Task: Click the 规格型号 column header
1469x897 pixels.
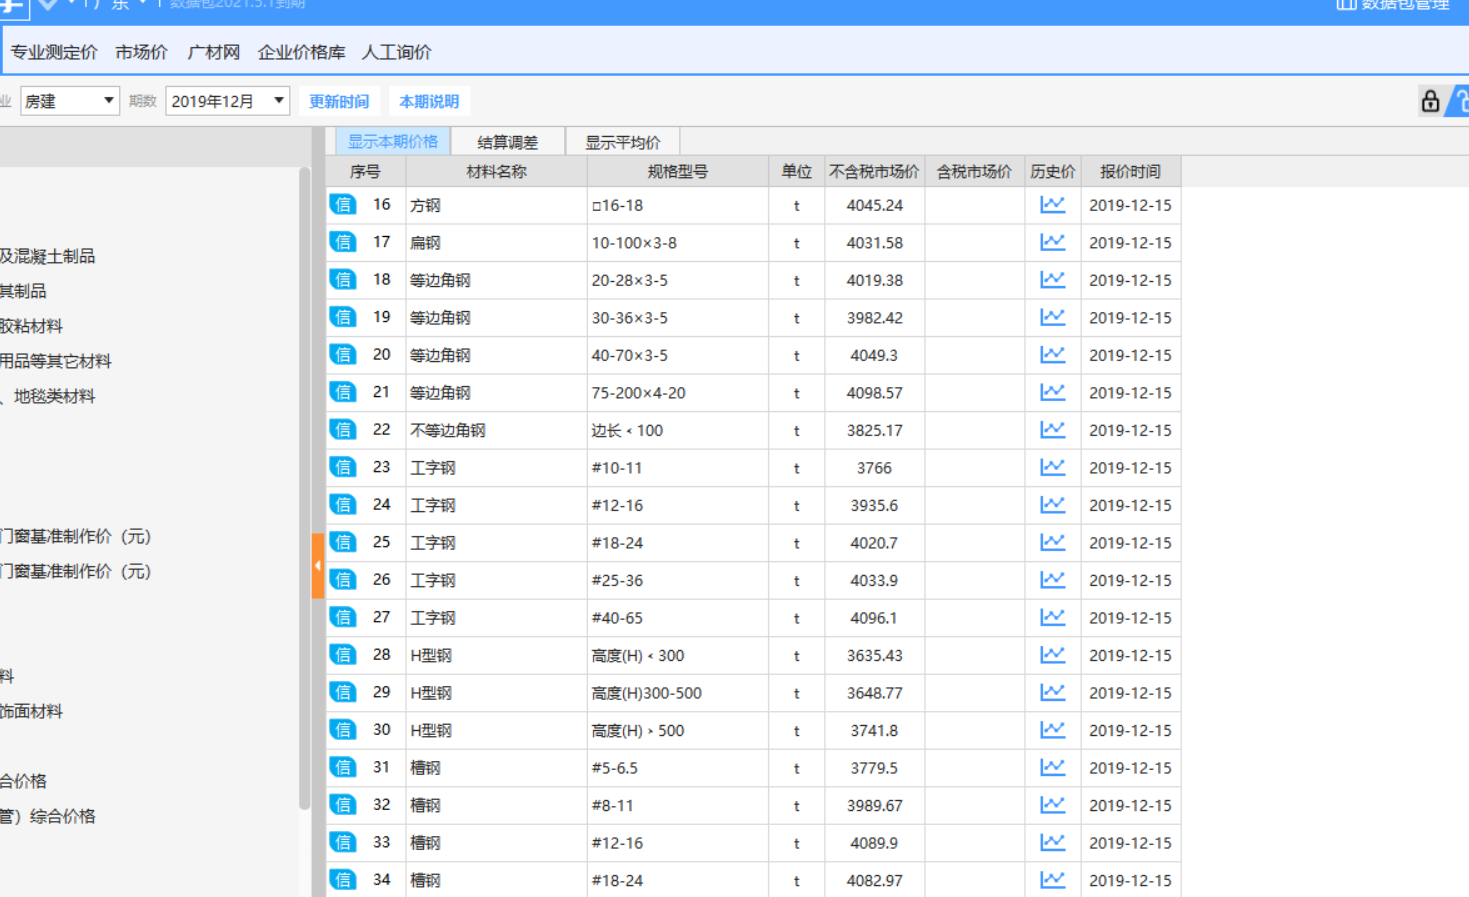Action: pos(677,171)
